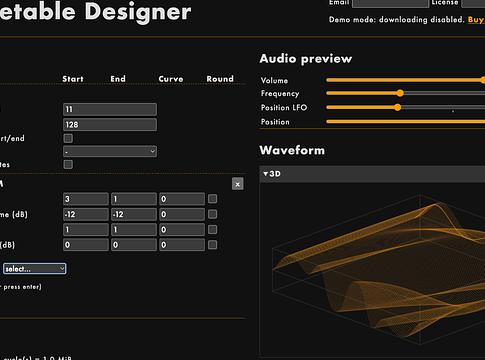Collapse the 3D waveform view triangle
485x360 pixels.
(266, 174)
